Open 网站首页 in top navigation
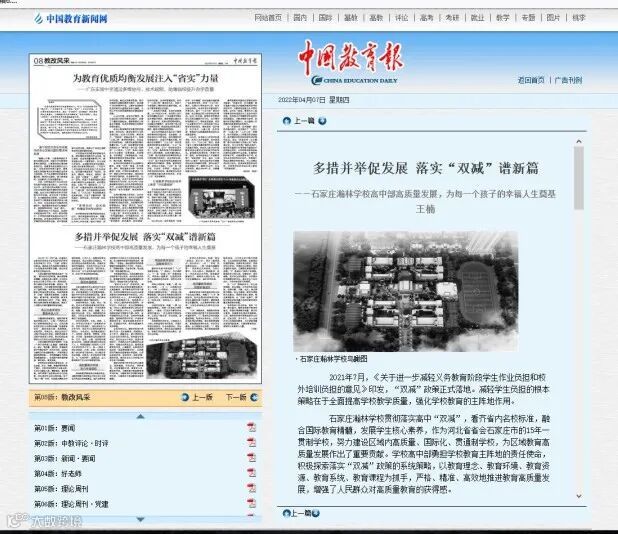The width and height of the screenshot is (618, 534). [x=268, y=18]
